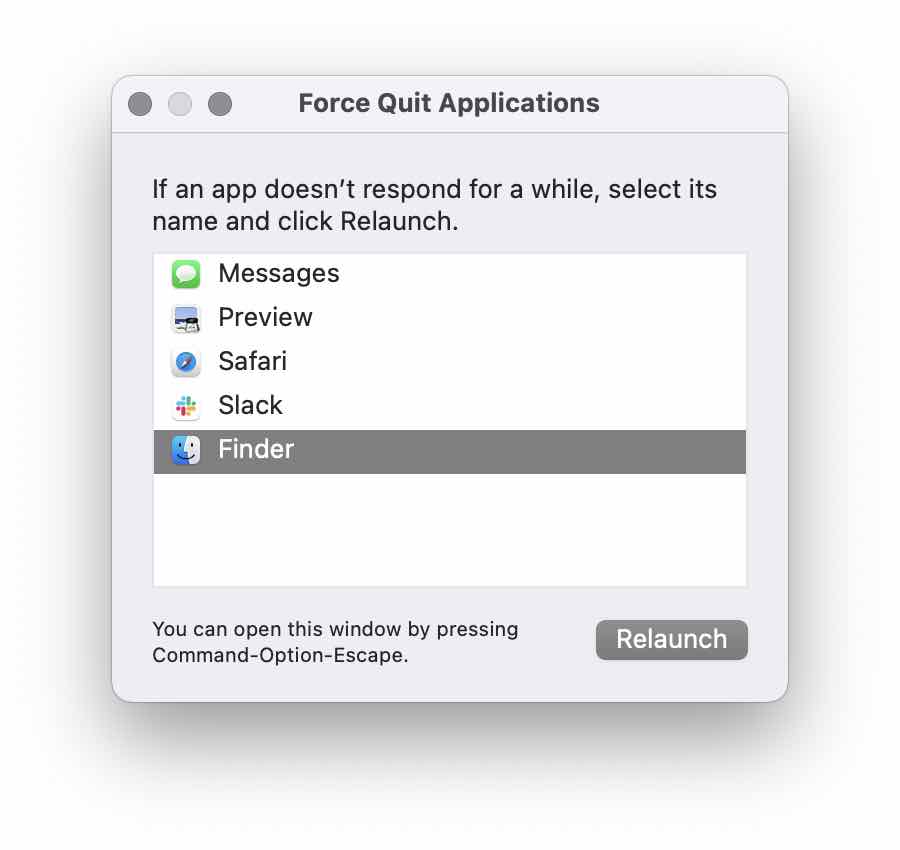Image resolution: width=900 pixels, height=850 pixels.
Task: Click the third window zoom button
Action: coord(220,104)
